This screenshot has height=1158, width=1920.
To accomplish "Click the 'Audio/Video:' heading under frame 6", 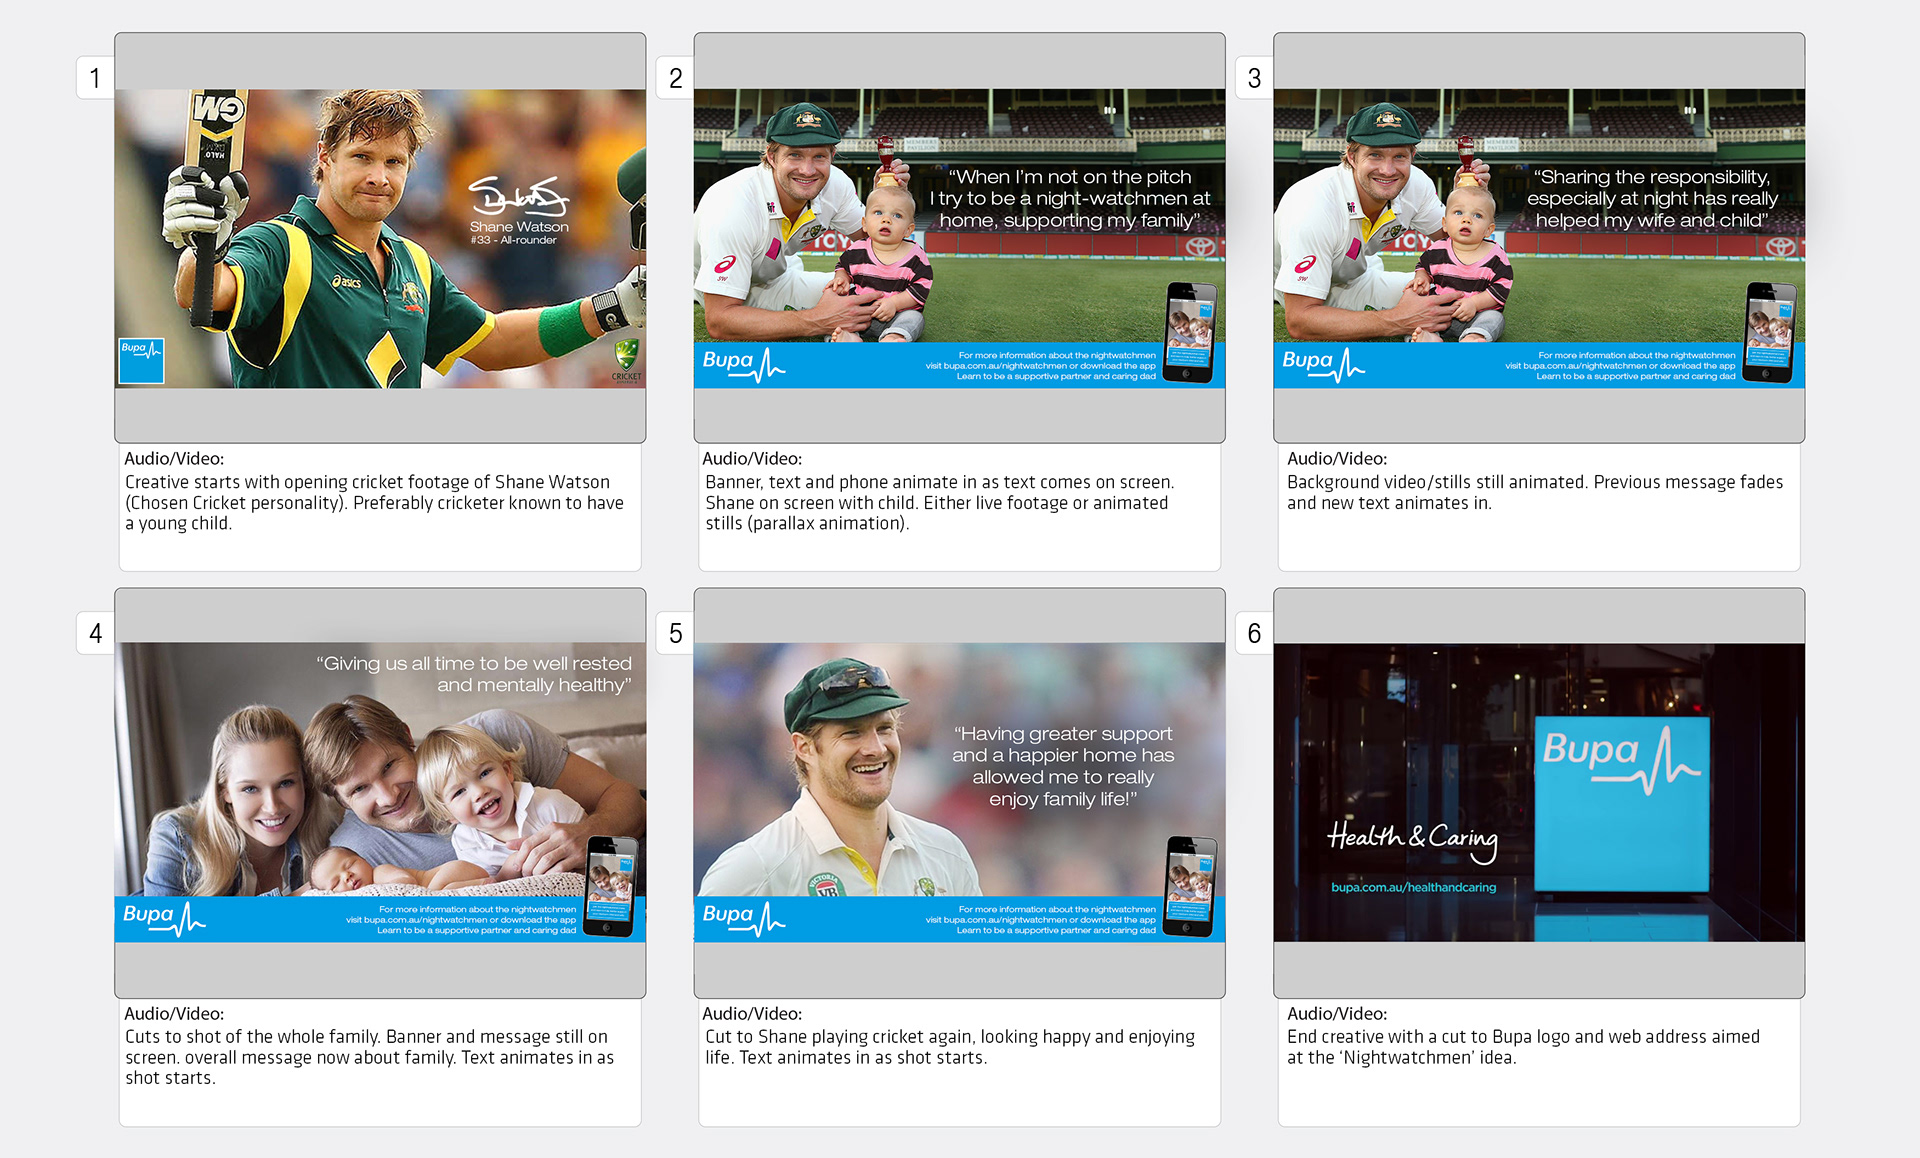I will (1337, 1014).
